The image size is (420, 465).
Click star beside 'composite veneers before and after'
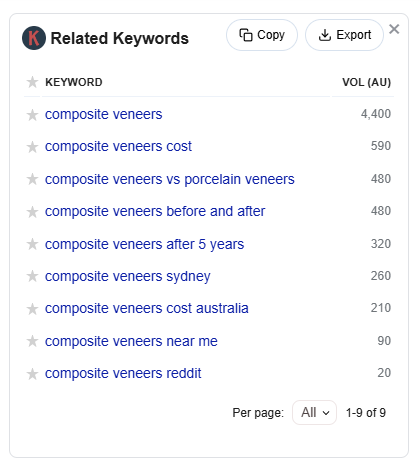[x=32, y=212]
